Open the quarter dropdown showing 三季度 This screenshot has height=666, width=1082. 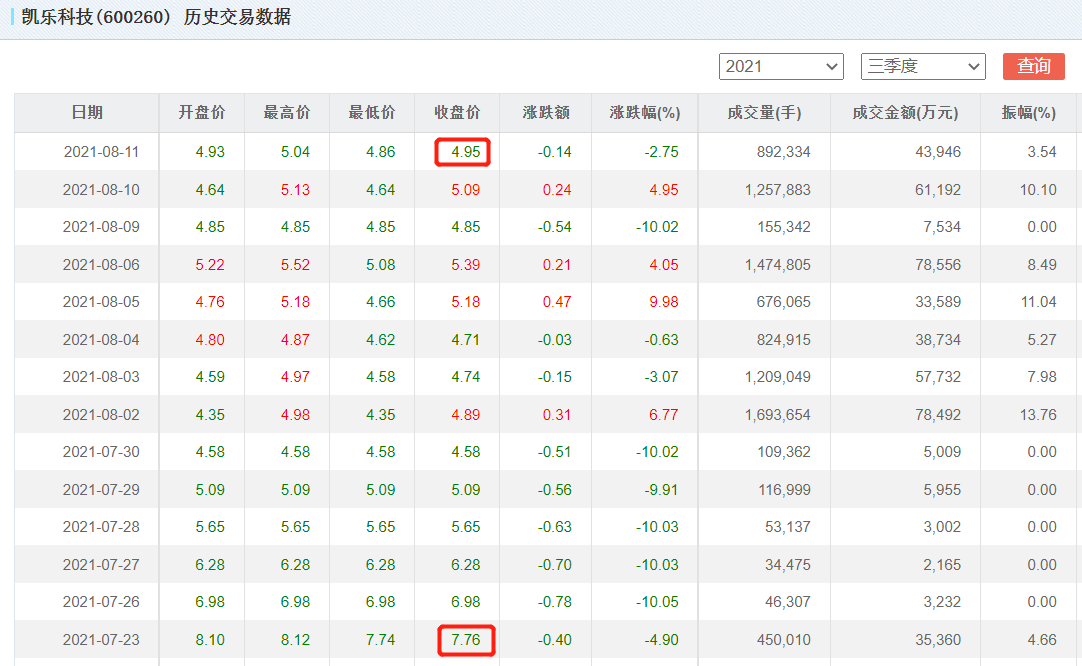click(x=923, y=66)
